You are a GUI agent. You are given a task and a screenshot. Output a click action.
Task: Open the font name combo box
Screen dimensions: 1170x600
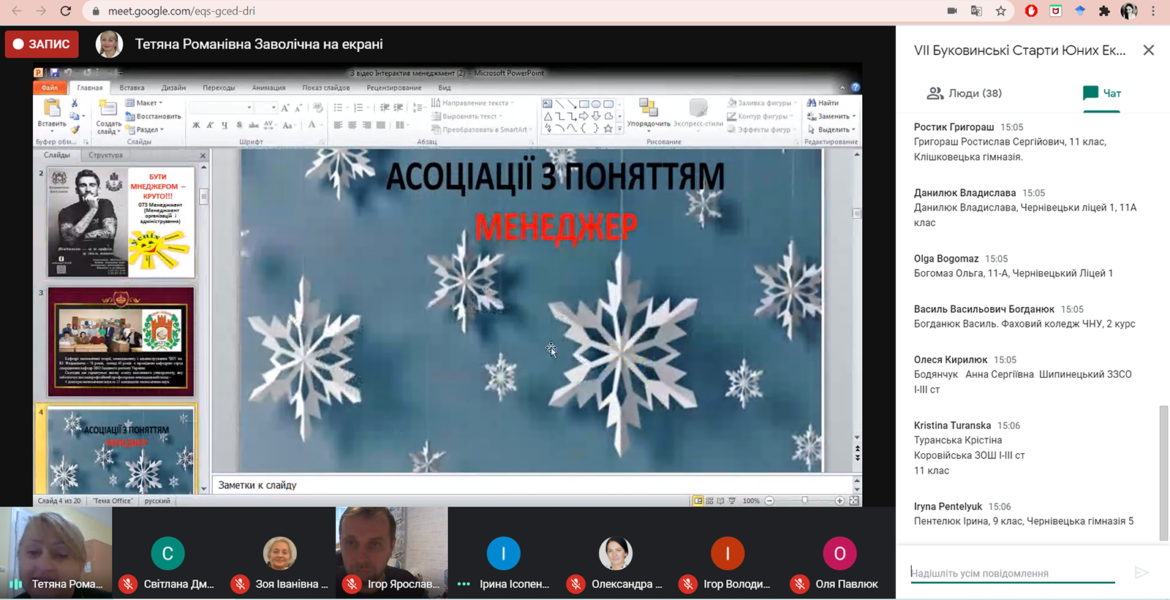pos(221,108)
